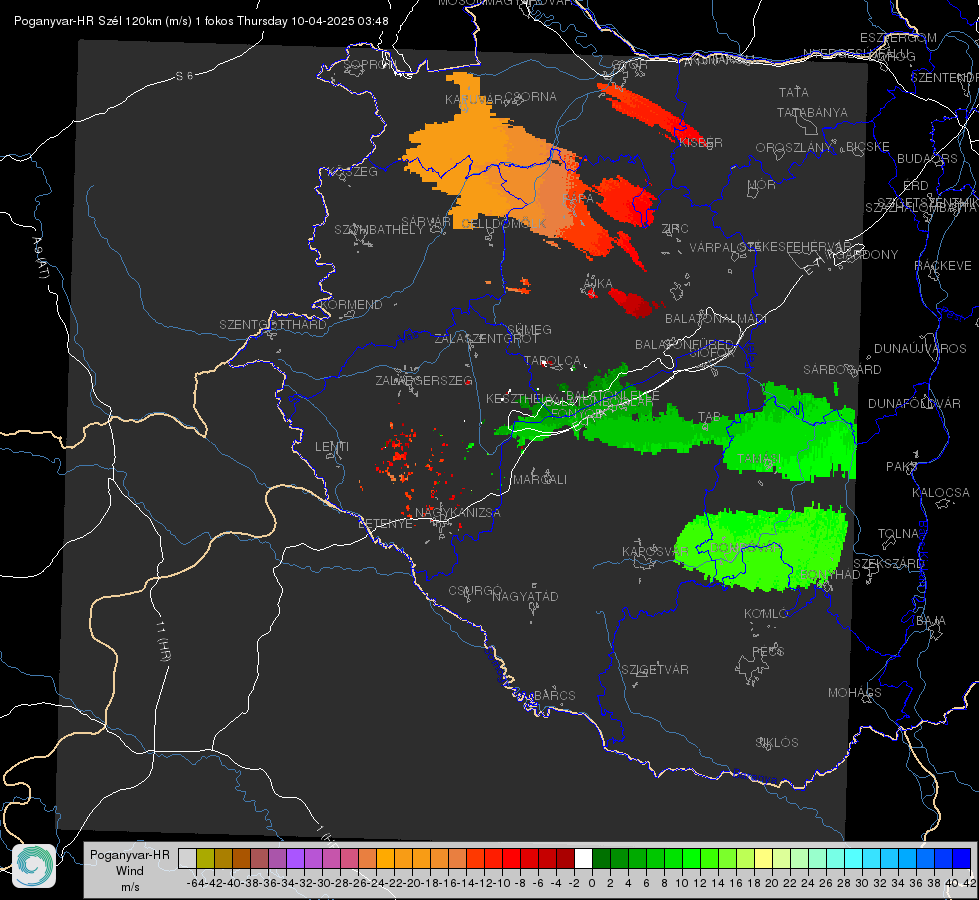
Task: Click the 11 (HR) road label
Action: click(162, 642)
